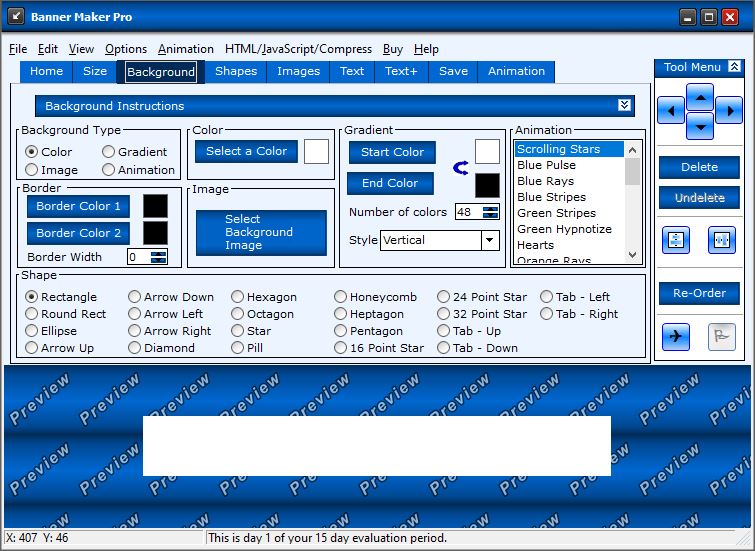The width and height of the screenshot is (755, 551).
Task: Switch to the Shapes tab
Action: point(236,71)
